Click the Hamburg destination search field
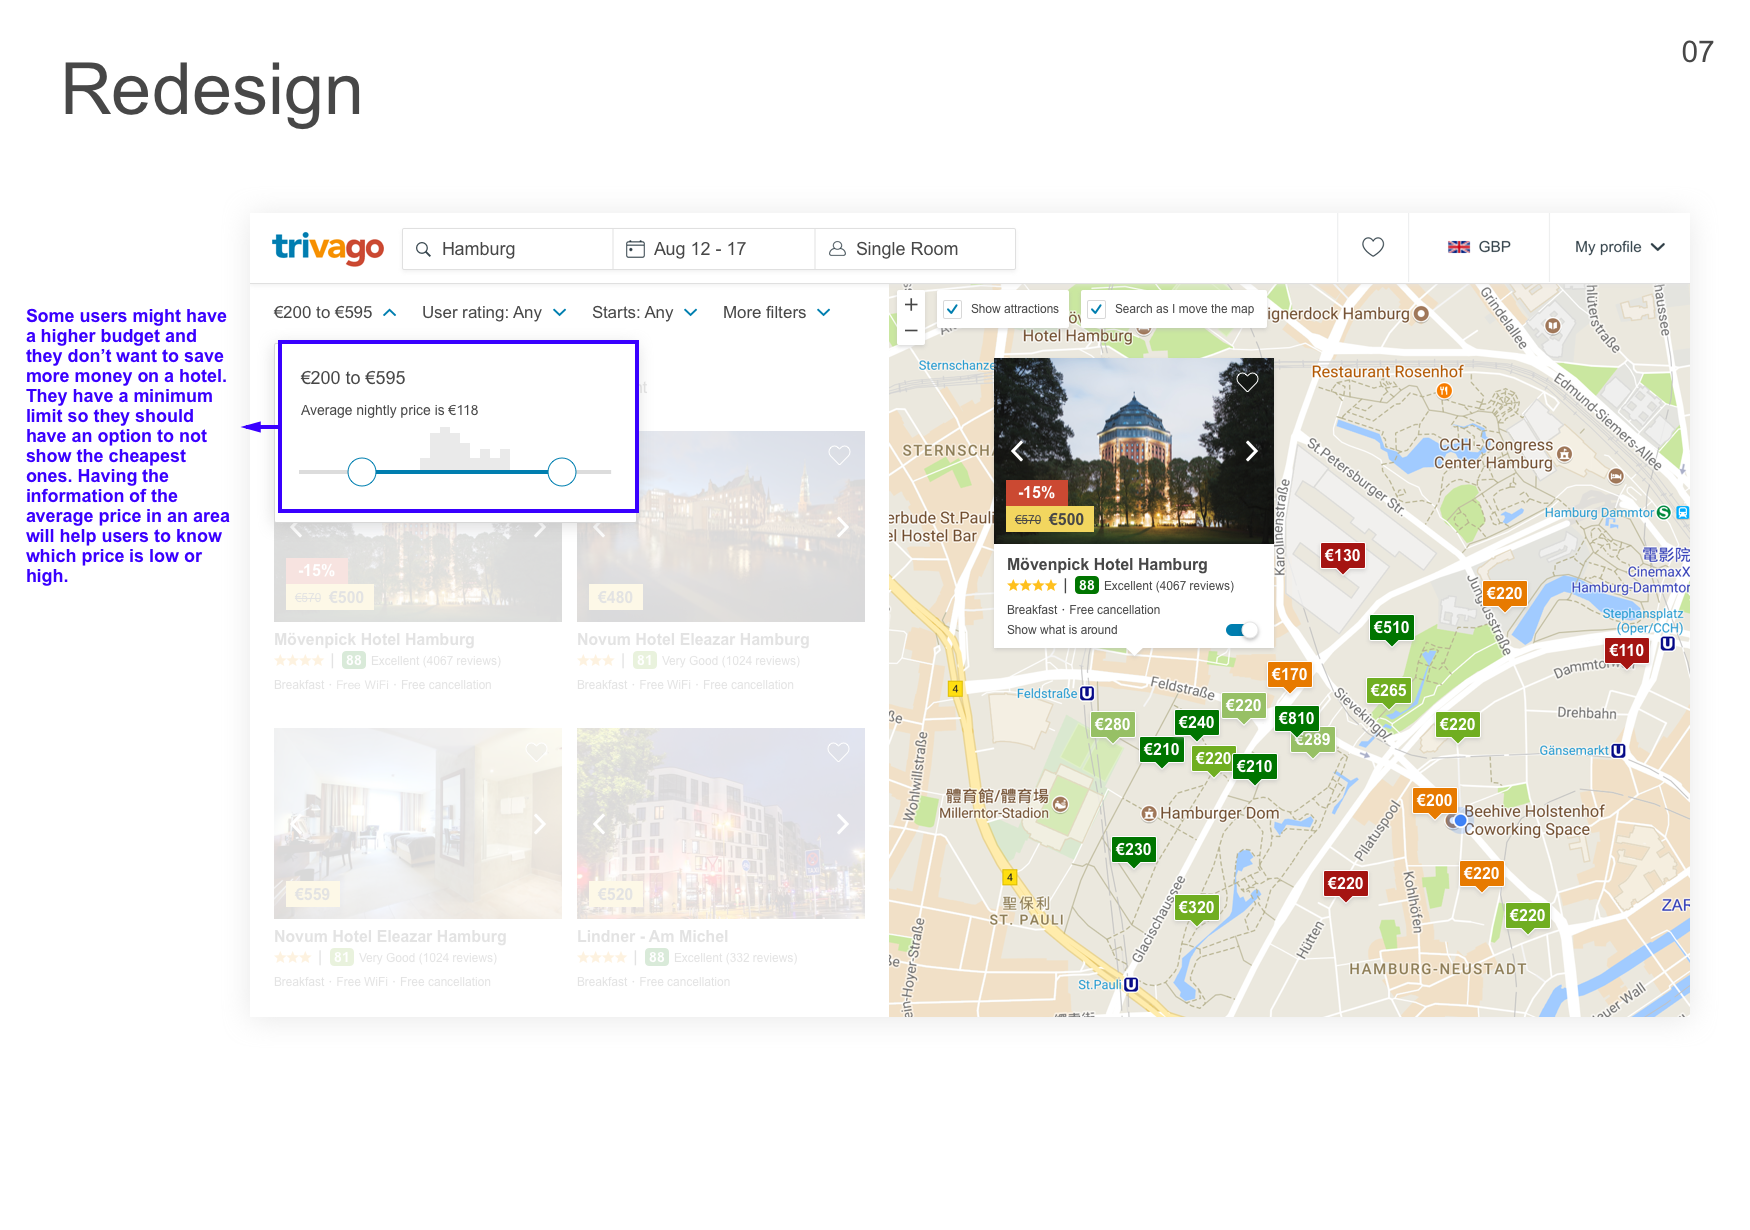The width and height of the screenshot is (1750, 1230). coord(508,249)
